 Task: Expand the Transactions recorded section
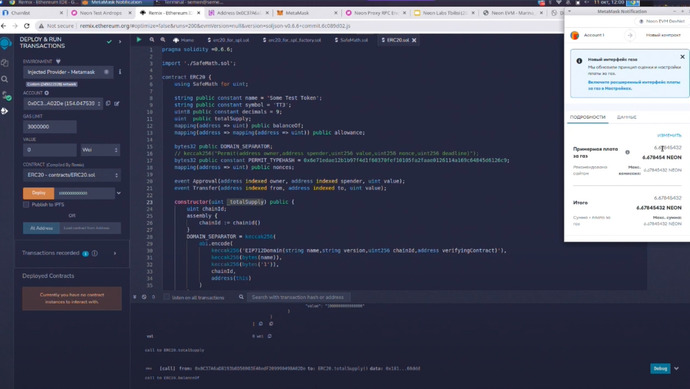tap(115, 253)
